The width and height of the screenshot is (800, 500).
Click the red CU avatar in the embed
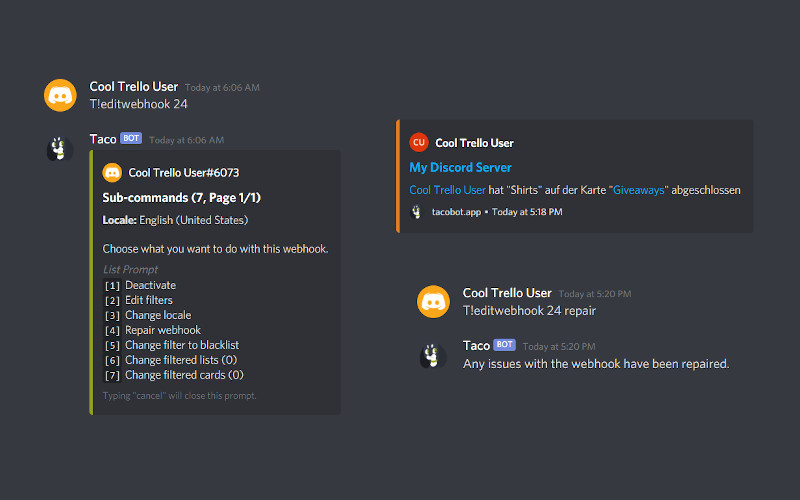pyautogui.click(x=418, y=143)
